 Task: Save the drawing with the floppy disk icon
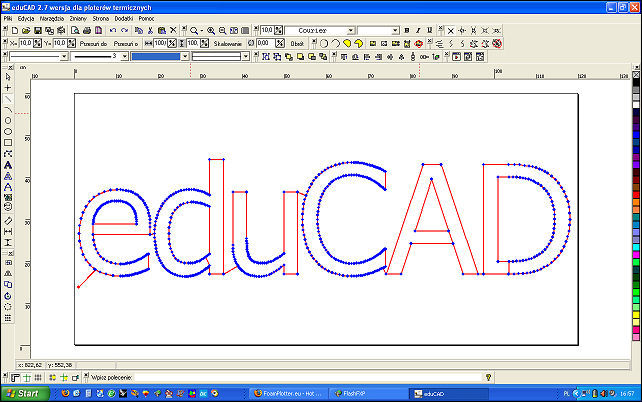coord(38,31)
